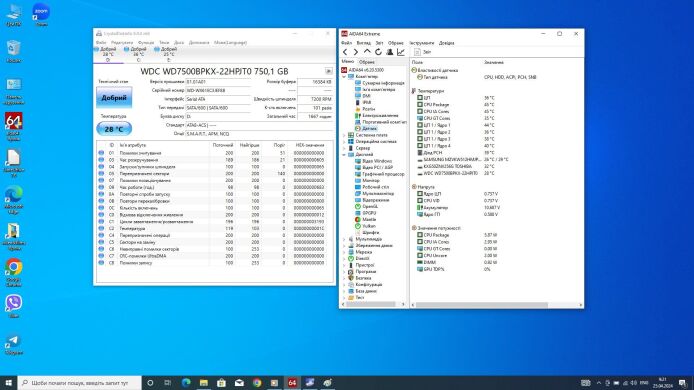The width and height of the screenshot is (694, 390).
Task: Switch to Обране tab in AIDA64 sidebar
Action: click(366, 62)
